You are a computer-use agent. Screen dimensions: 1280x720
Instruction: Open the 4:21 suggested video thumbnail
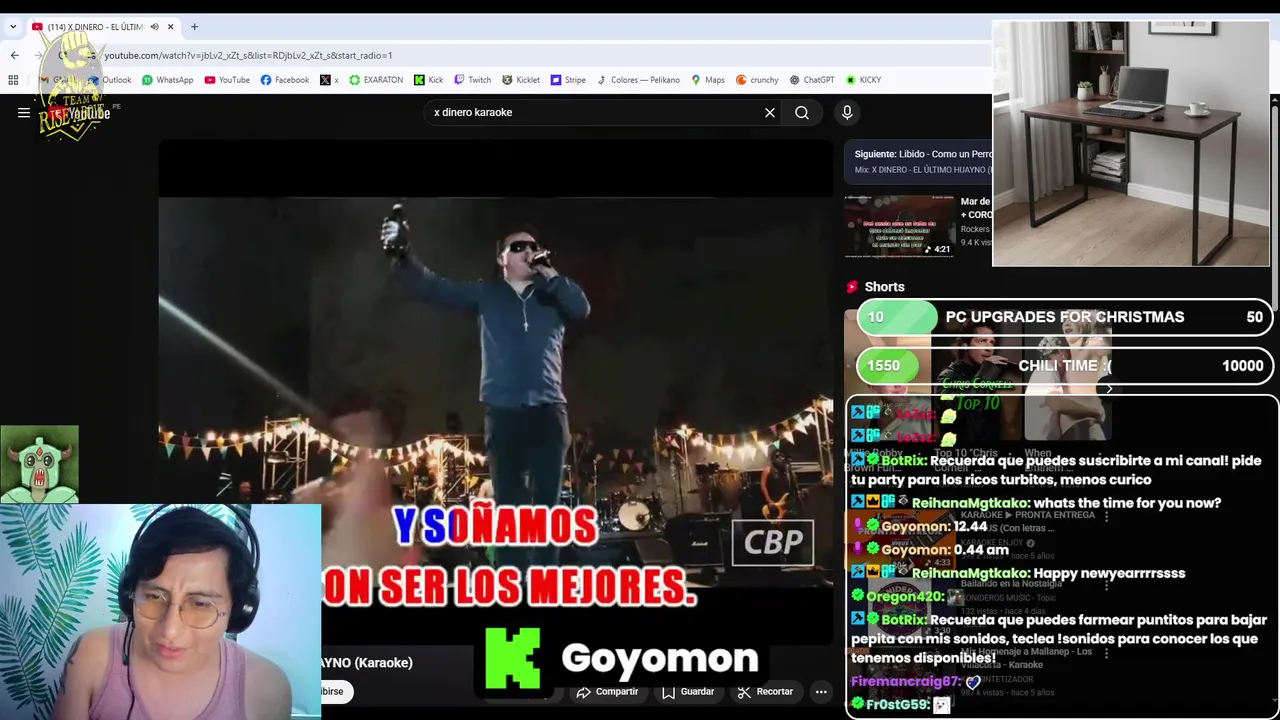tap(899, 225)
